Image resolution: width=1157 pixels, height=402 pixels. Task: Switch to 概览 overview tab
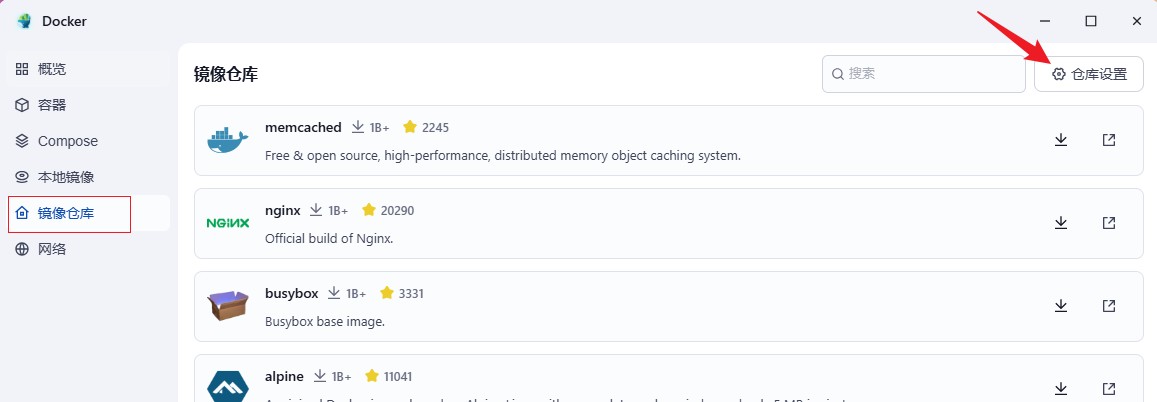pos(52,69)
